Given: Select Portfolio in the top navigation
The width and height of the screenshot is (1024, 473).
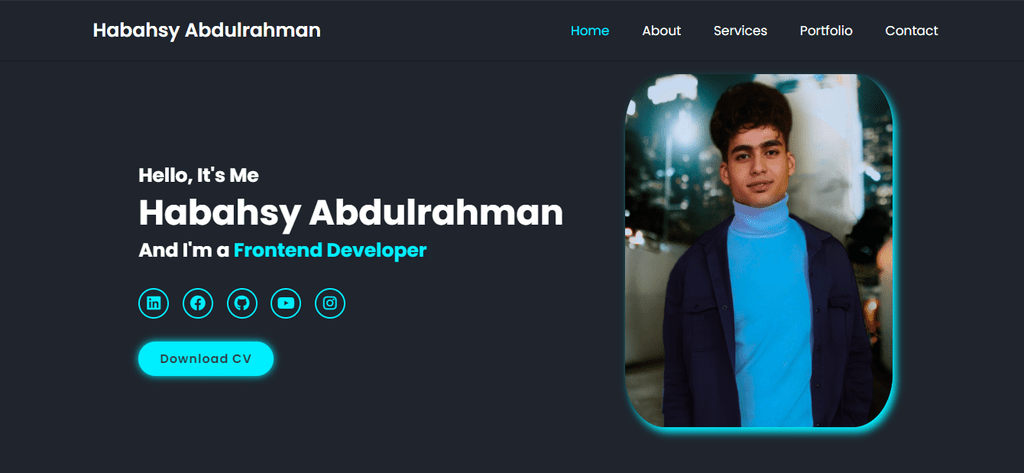Looking at the screenshot, I should point(826,31).
